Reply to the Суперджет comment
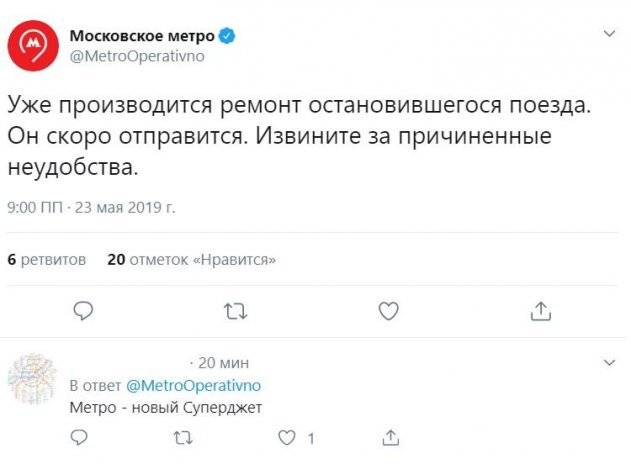The image size is (631, 464). (x=80, y=437)
